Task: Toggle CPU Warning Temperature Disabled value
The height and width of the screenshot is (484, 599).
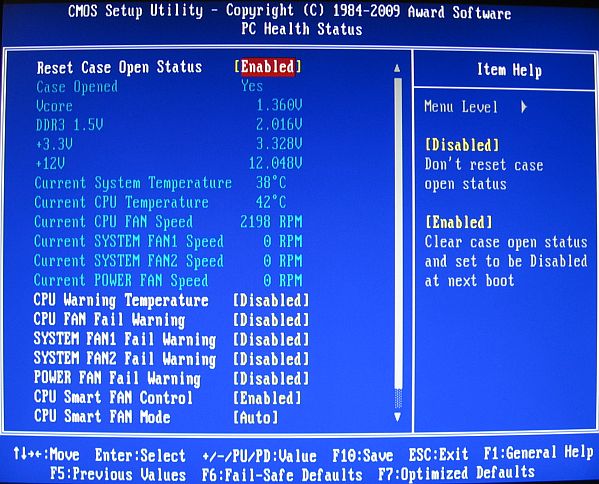Action: tap(271, 301)
